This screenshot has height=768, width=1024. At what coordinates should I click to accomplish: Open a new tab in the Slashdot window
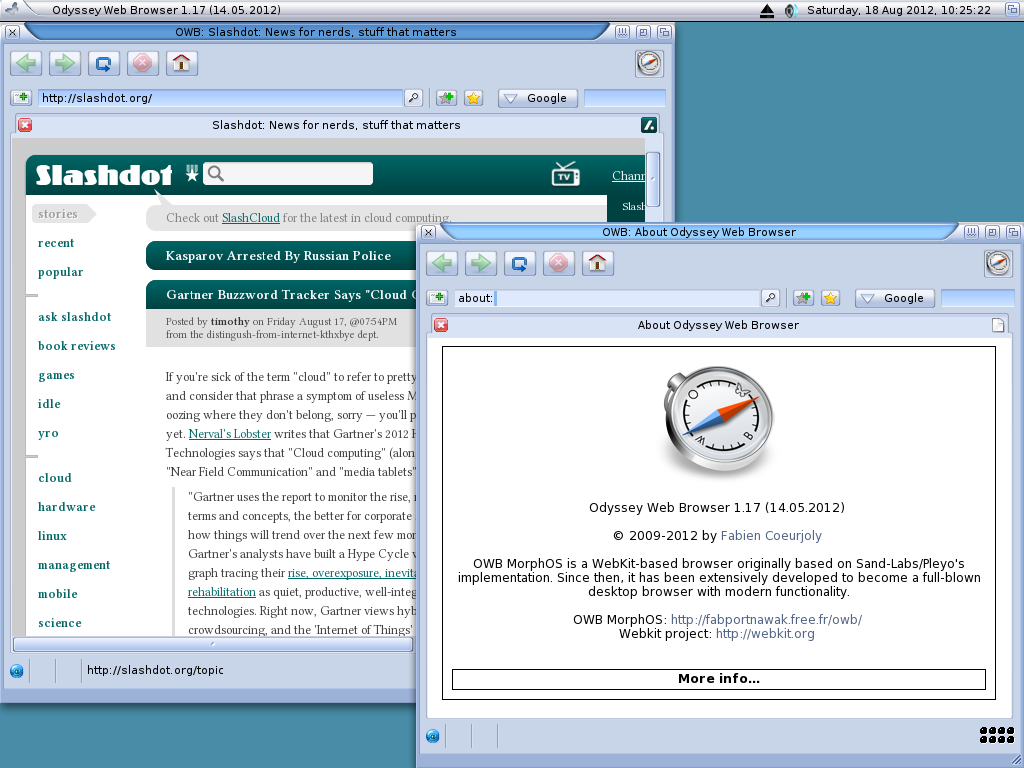pos(21,98)
